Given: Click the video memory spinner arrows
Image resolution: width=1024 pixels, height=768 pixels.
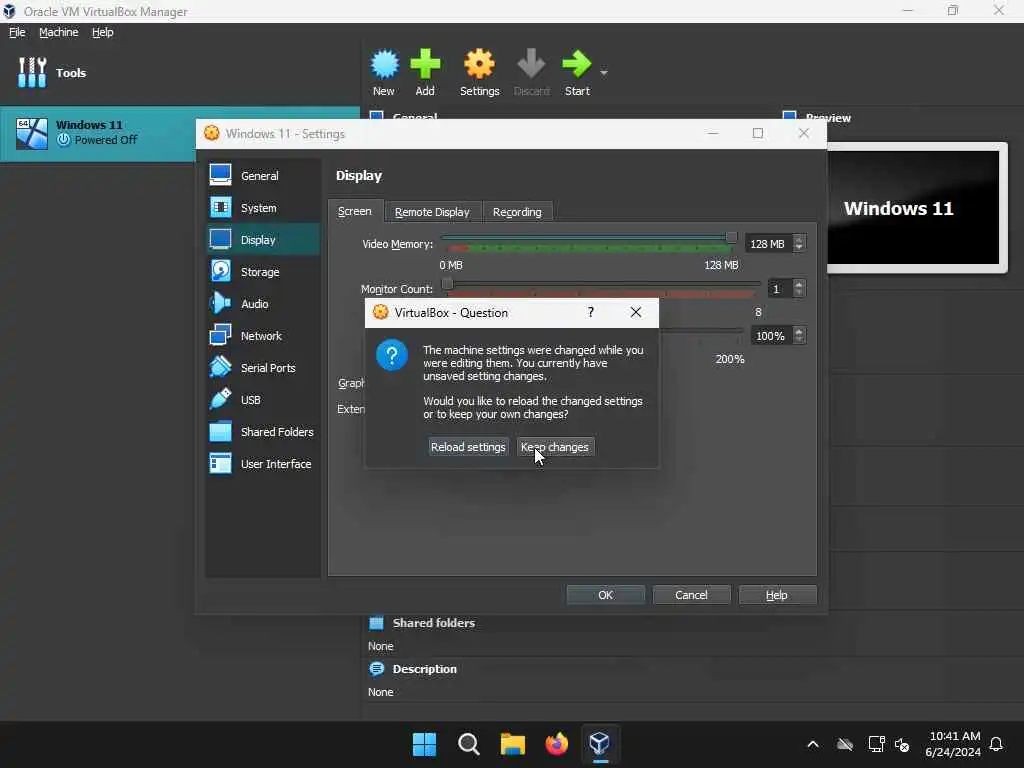Looking at the screenshot, I should (799, 244).
